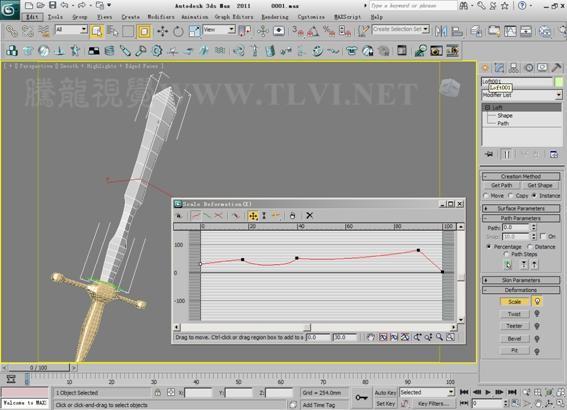Click Scale Control Point in Scale Deformation

coord(264,216)
